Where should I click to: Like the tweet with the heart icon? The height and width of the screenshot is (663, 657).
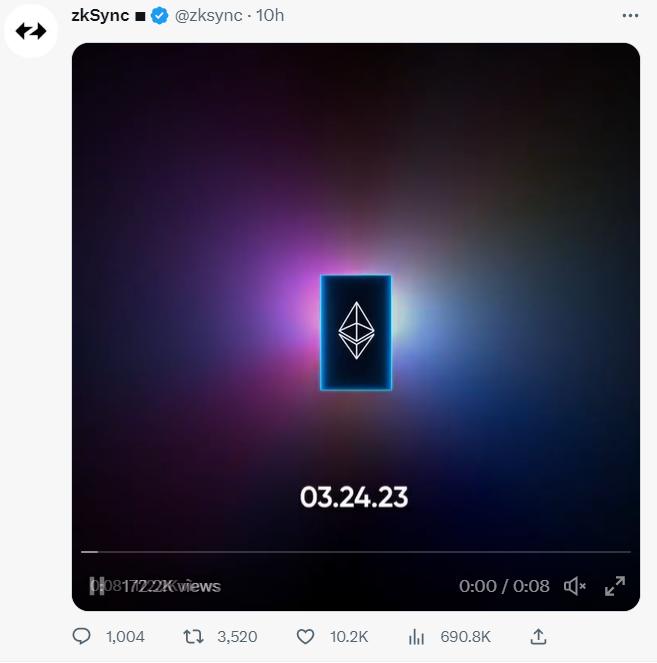[306, 637]
